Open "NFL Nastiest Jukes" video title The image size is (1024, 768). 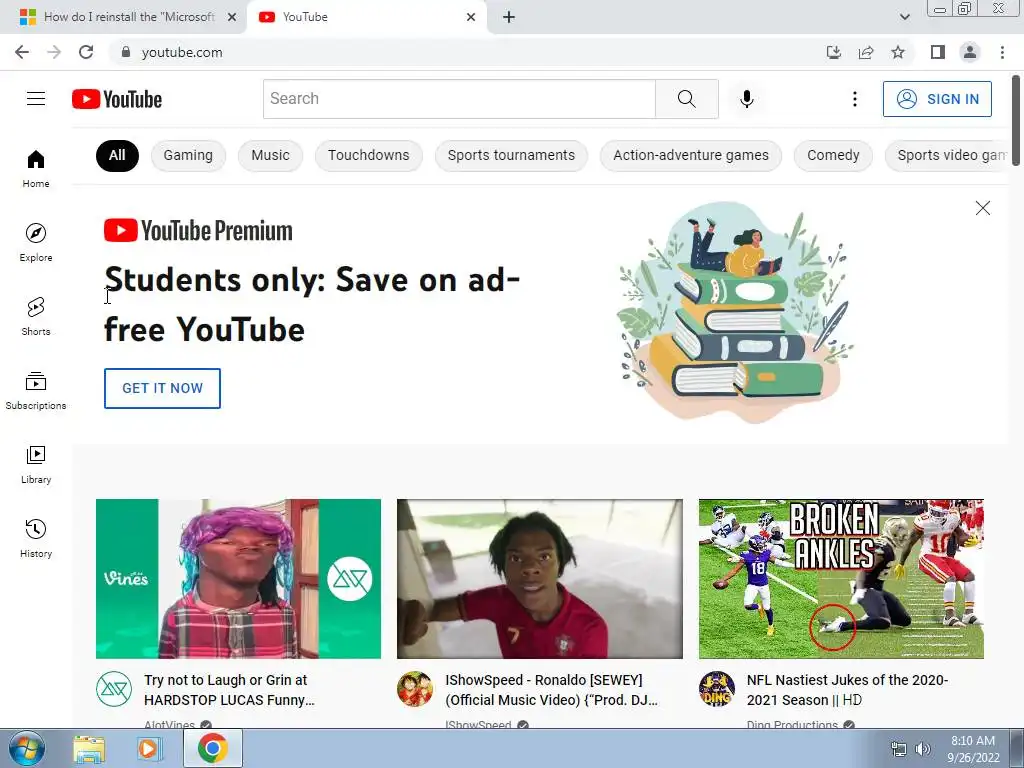847,690
